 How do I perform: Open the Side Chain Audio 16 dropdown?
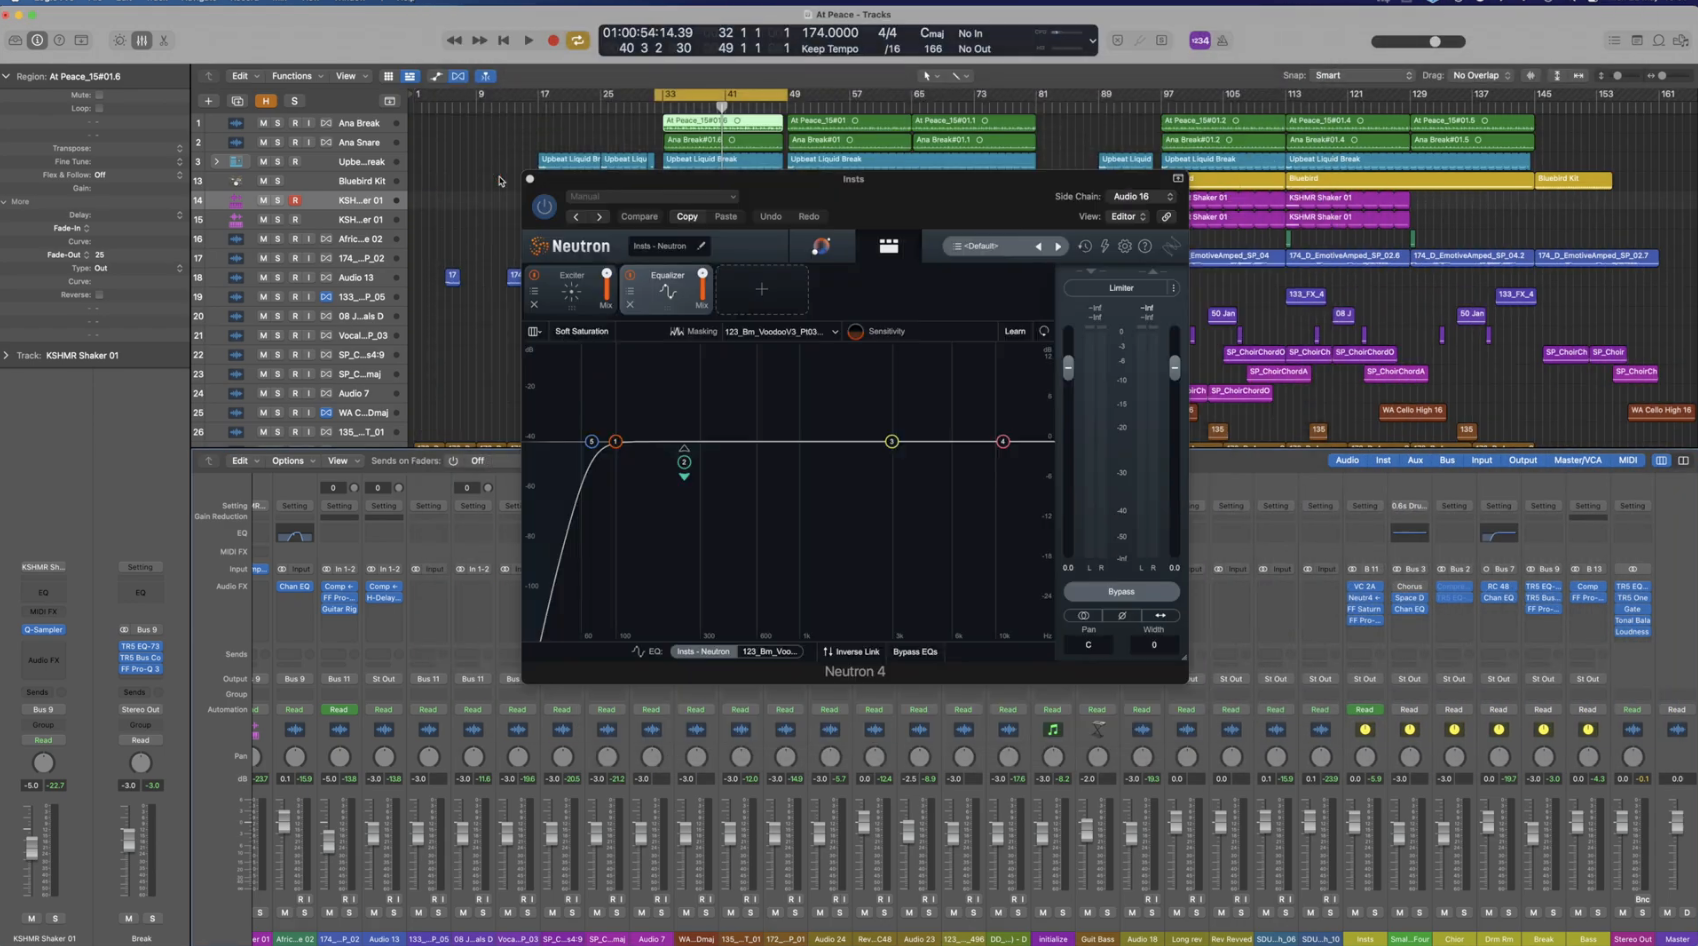click(x=1142, y=196)
